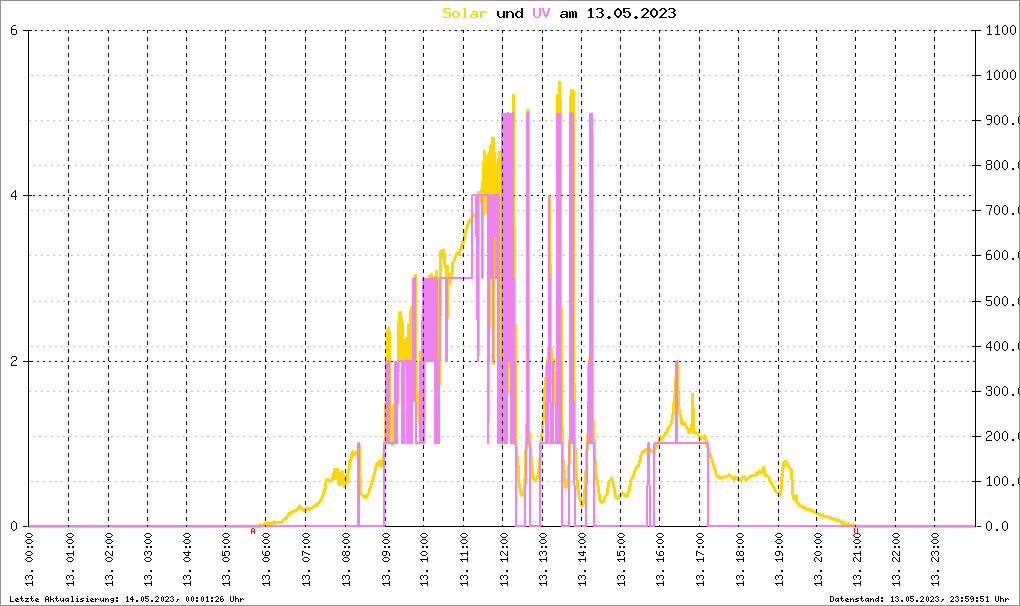Viewport: 1020px width, 606px height.
Task: Click the time label "13. 18:00"
Action: [x=740, y=559]
